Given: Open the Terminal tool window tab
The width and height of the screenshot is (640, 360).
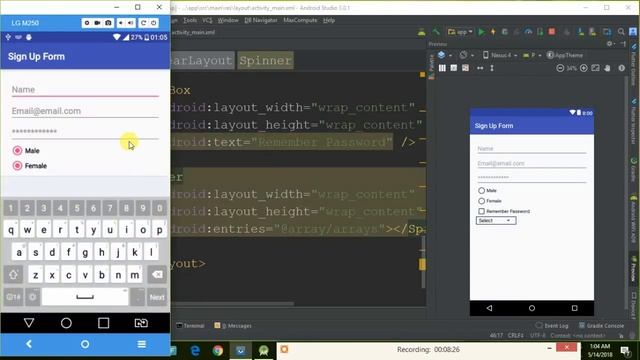Looking at the screenshot, I should (190, 326).
